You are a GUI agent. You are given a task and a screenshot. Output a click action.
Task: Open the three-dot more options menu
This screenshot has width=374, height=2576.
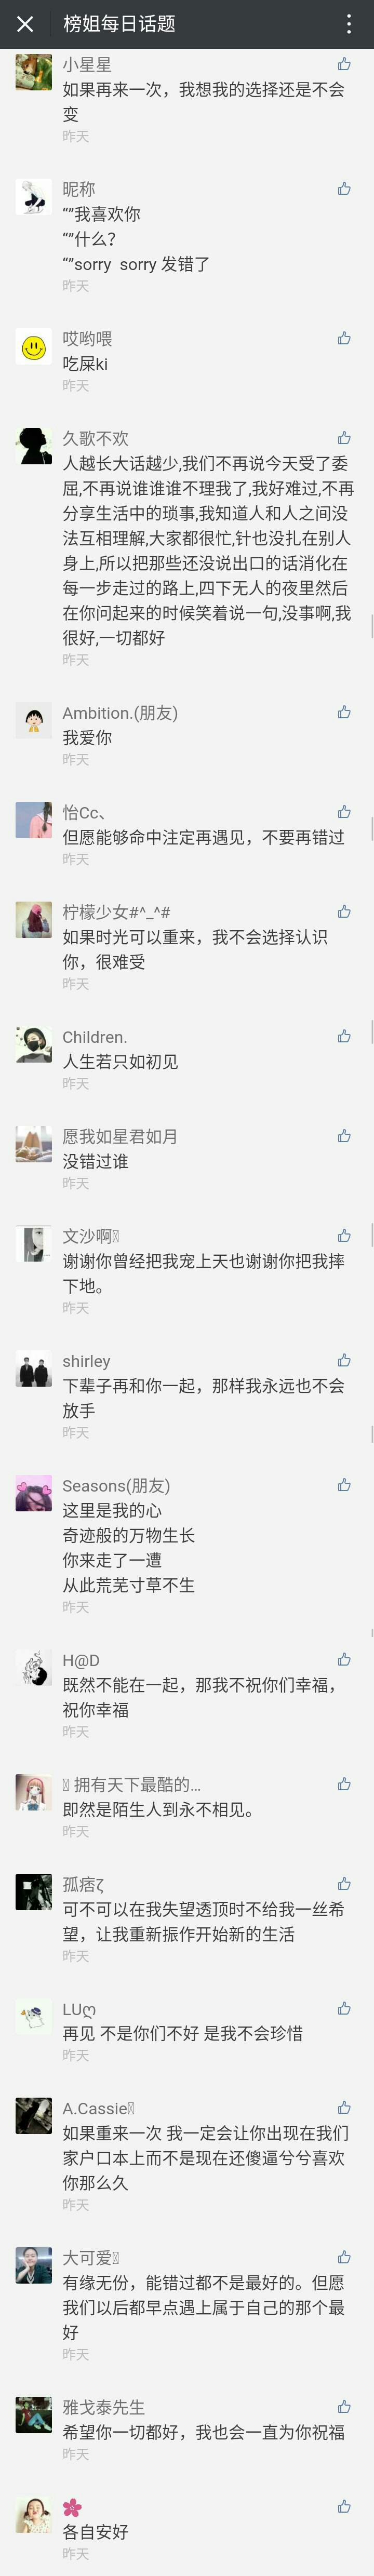pos(348,24)
